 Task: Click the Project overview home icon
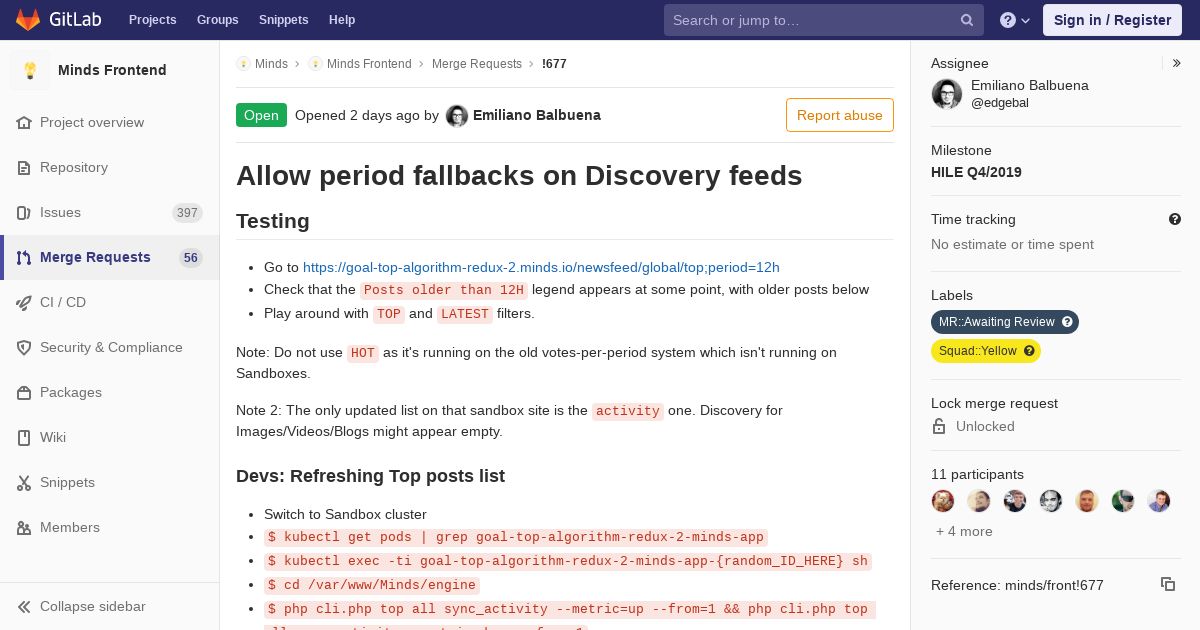coord(24,122)
